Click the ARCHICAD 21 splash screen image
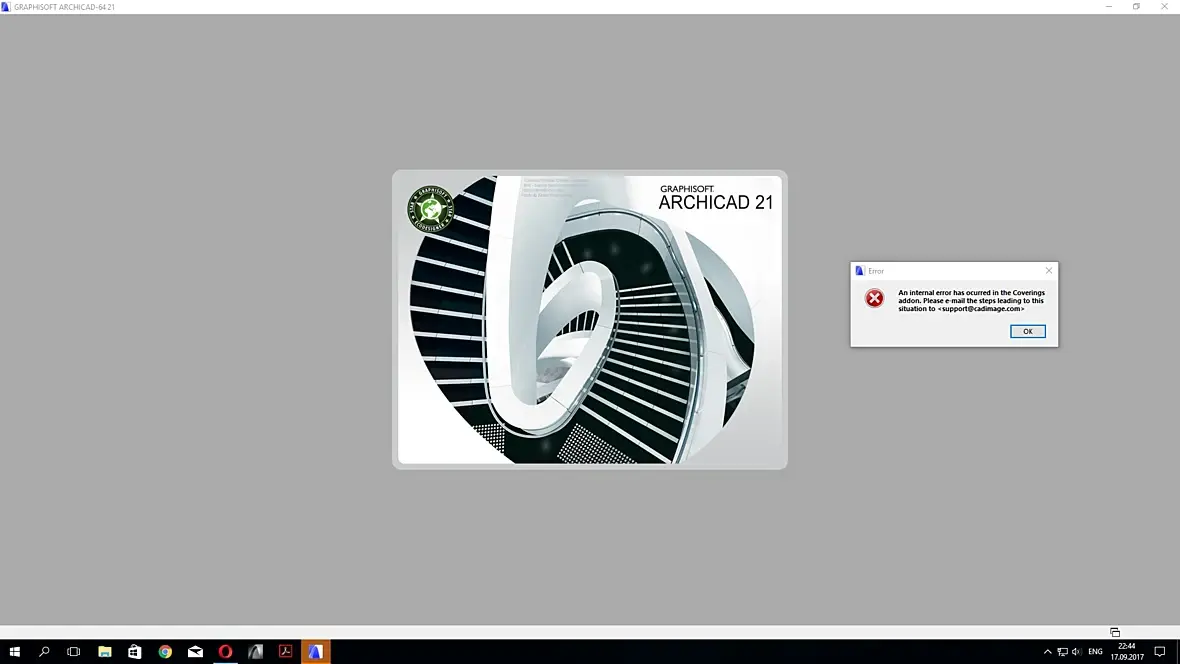 pyautogui.click(x=589, y=319)
